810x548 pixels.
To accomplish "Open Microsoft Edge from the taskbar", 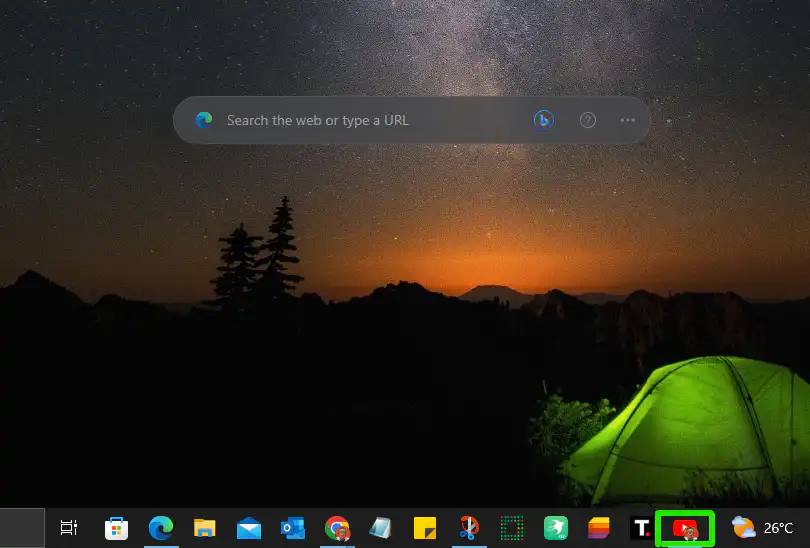I will click(x=161, y=528).
